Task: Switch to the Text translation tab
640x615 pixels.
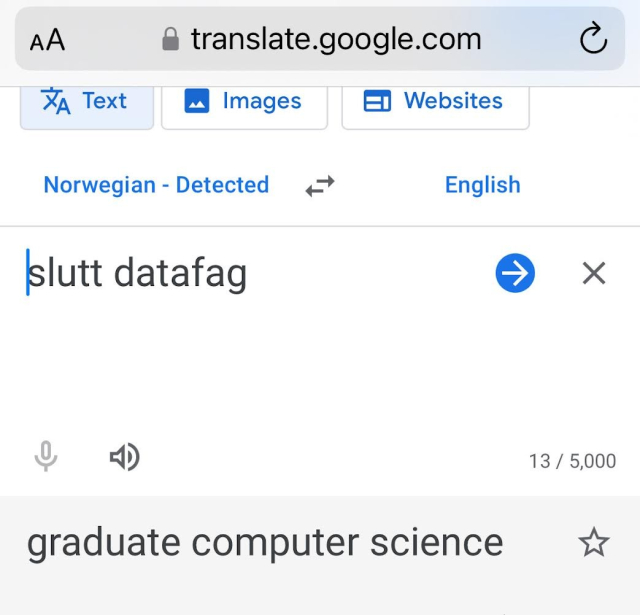Action: [x=86, y=101]
